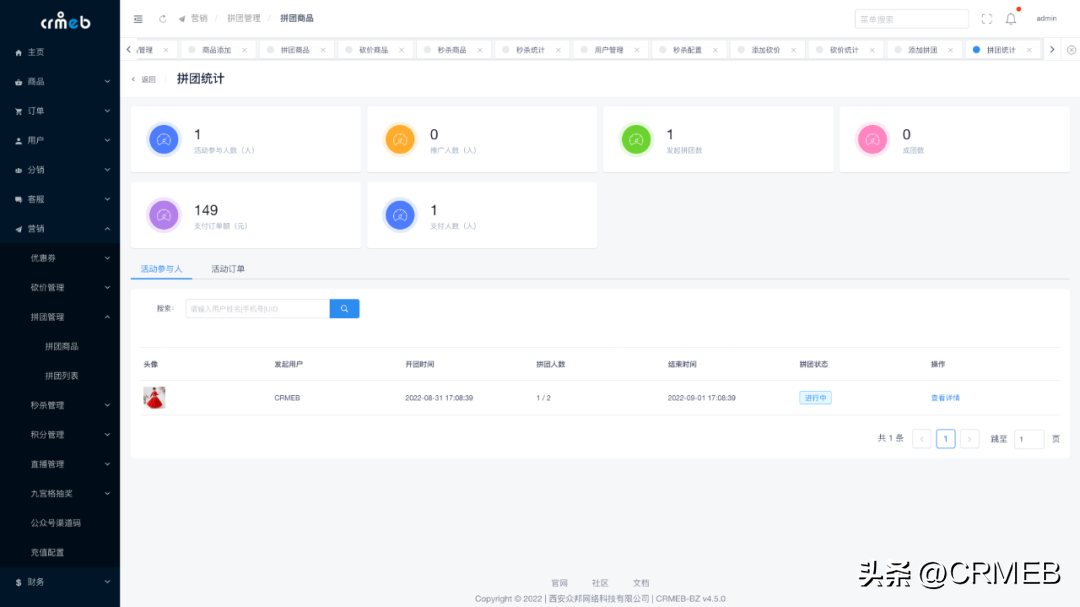Close the 砍价统计 tab
The height and width of the screenshot is (607, 1080).
pos(873,50)
